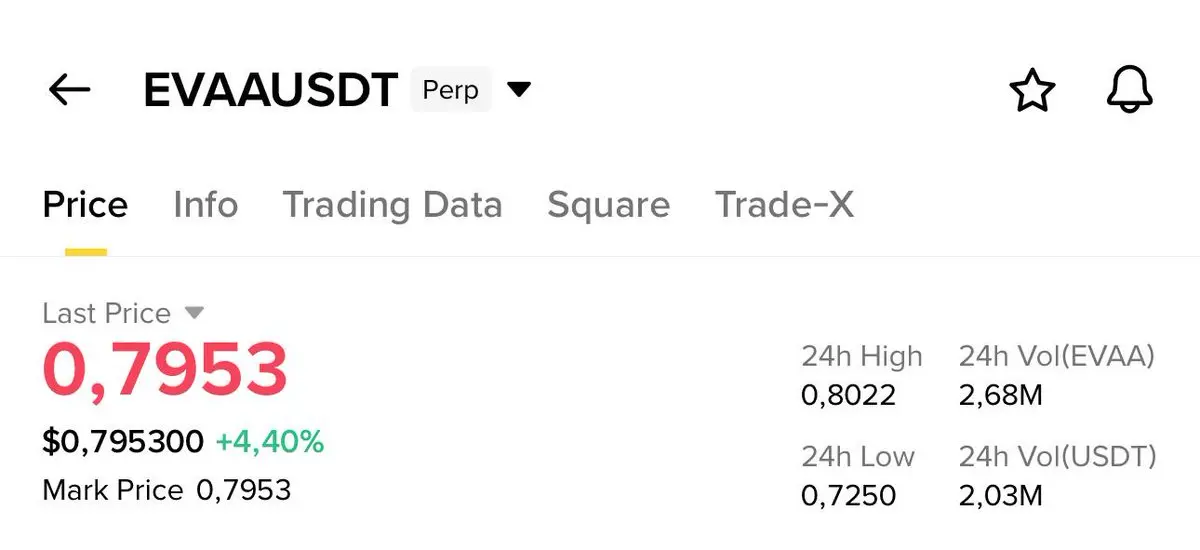This screenshot has width=1200, height=550.
Task: Tap the large red 0,7953 price
Action: 165,370
